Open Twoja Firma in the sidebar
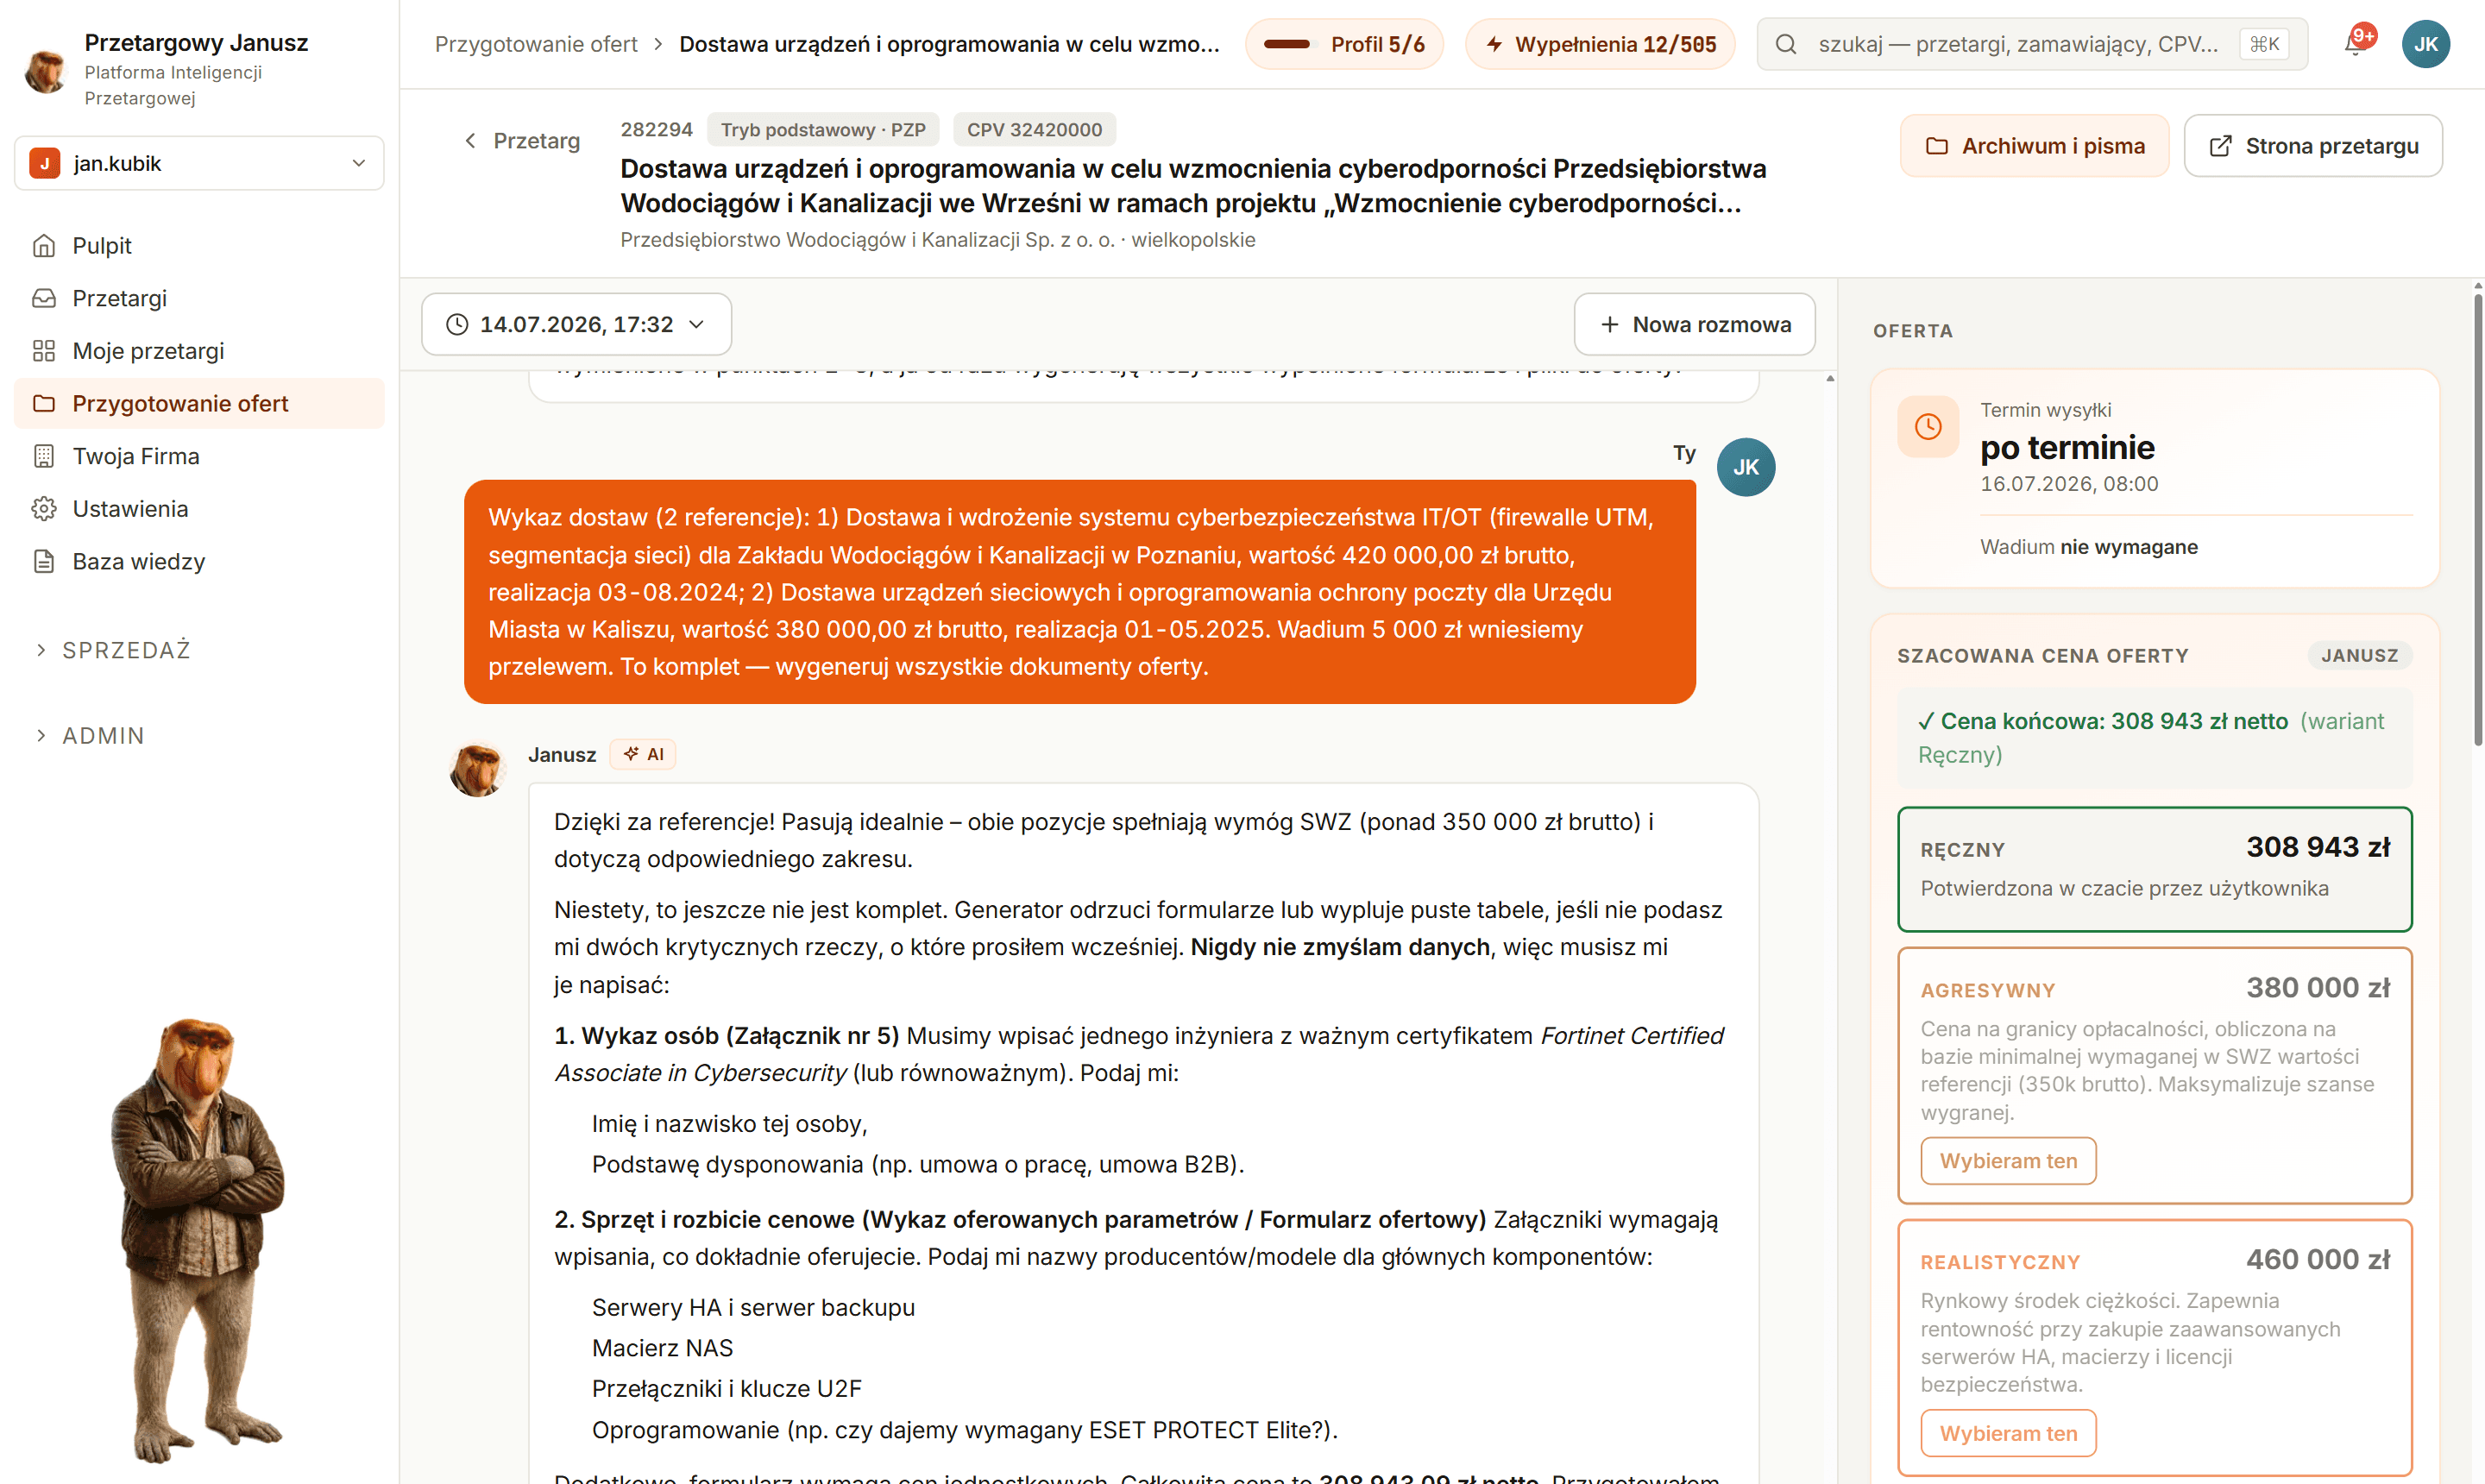 [199, 456]
